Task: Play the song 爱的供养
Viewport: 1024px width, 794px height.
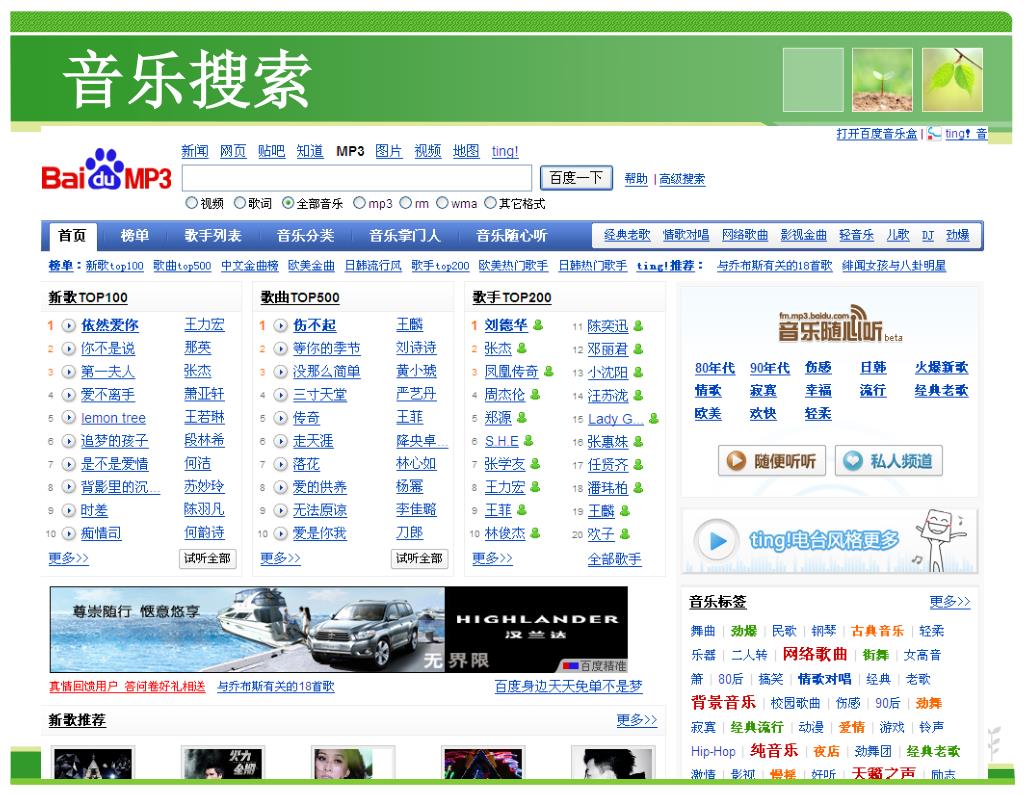Action: [281, 487]
